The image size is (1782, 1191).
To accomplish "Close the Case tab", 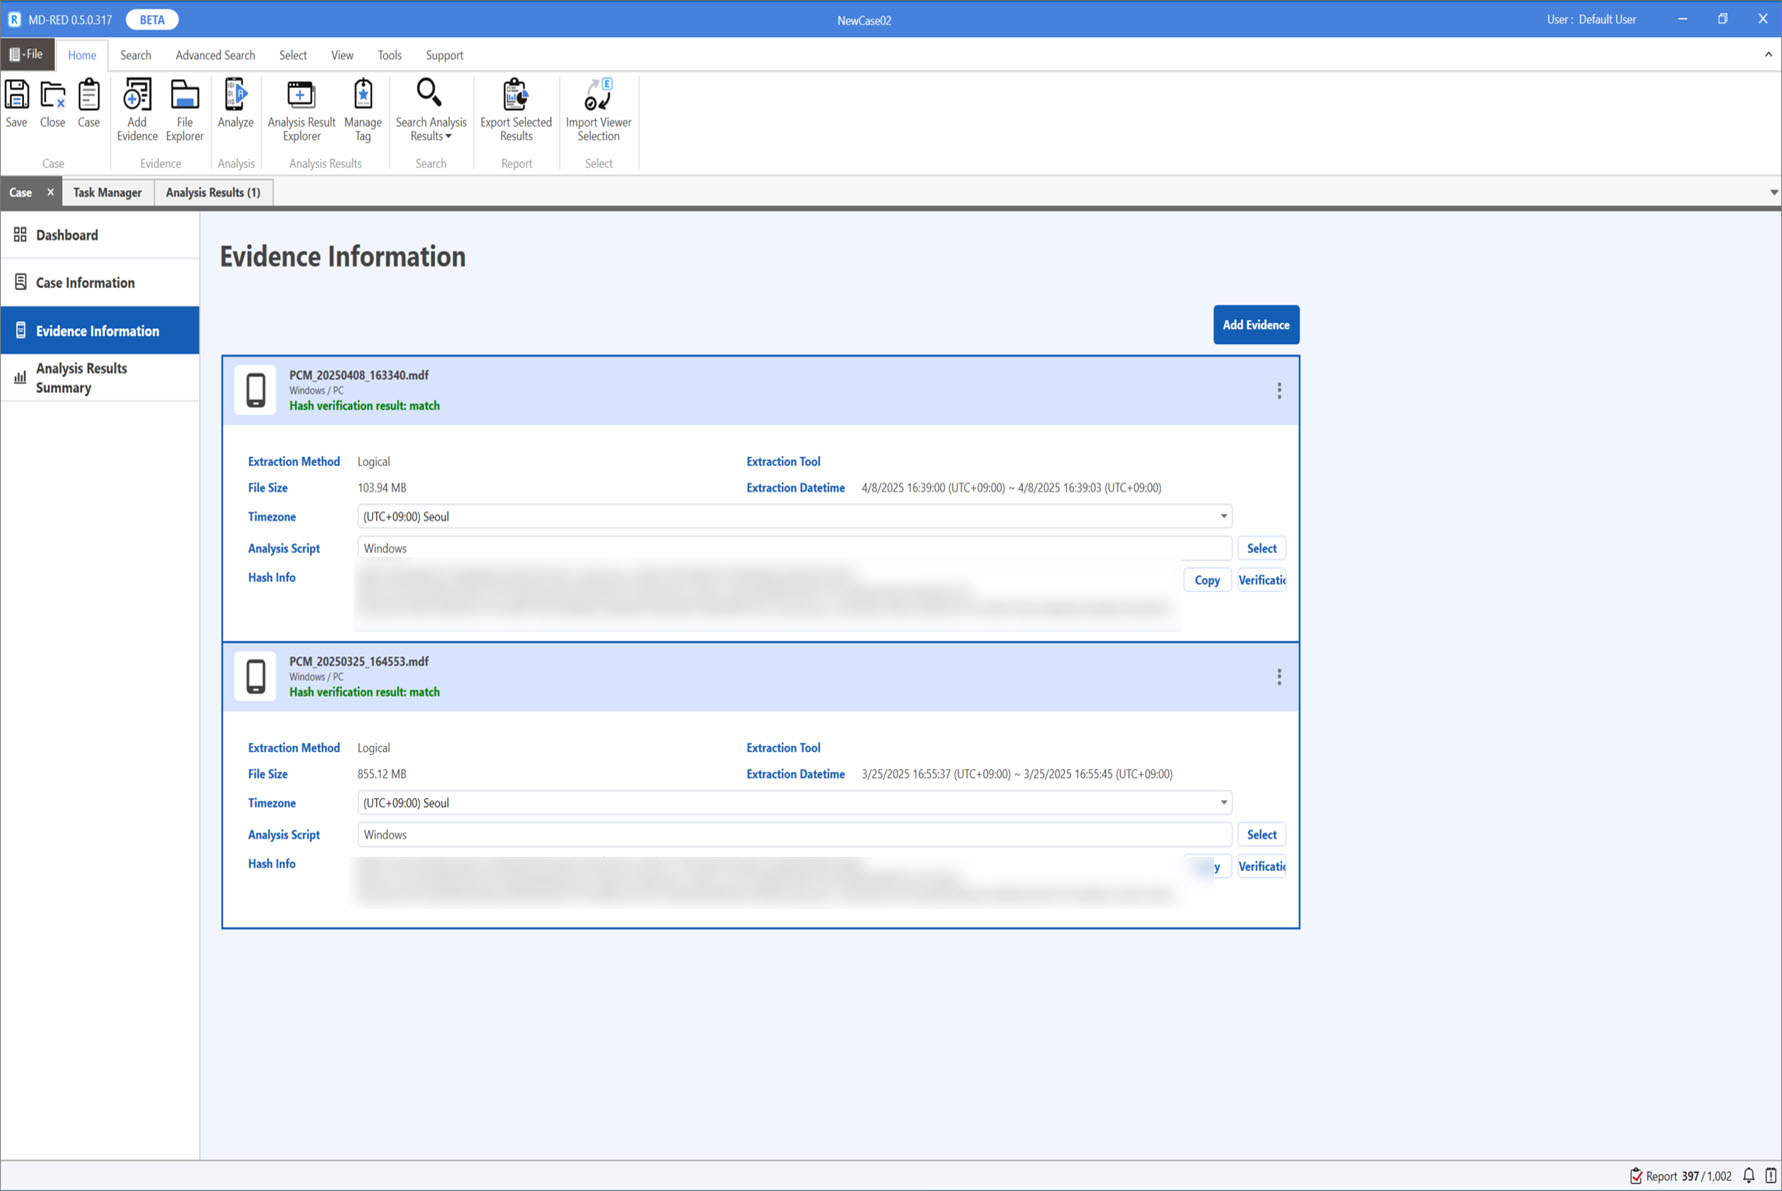I will (50, 192).
